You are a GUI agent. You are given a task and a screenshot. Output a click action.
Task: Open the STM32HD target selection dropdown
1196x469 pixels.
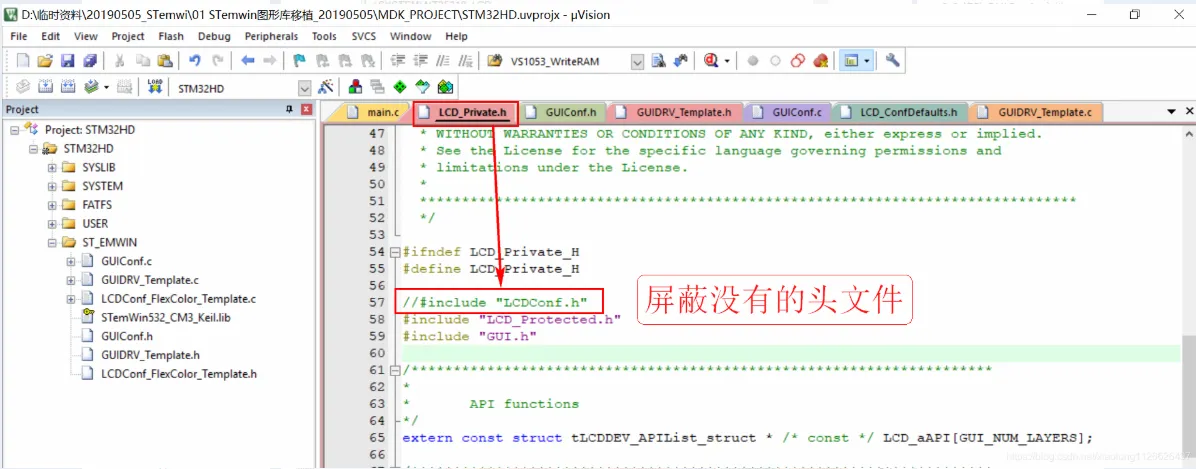coord(305,88)
